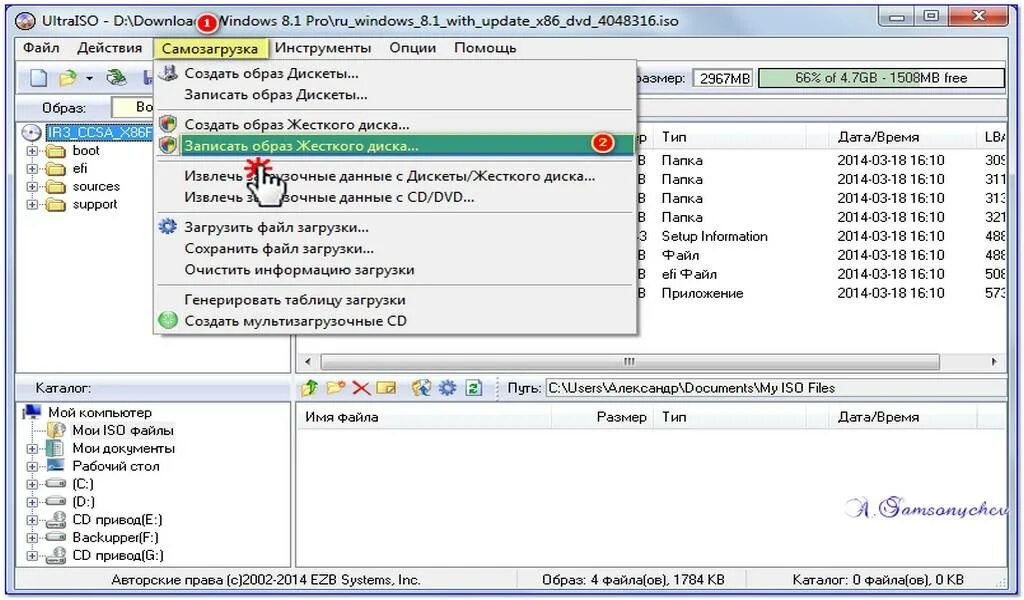Click the green Open CD/DVD toolbar icon
1024x600 pixels.
[x=116, y=78]
